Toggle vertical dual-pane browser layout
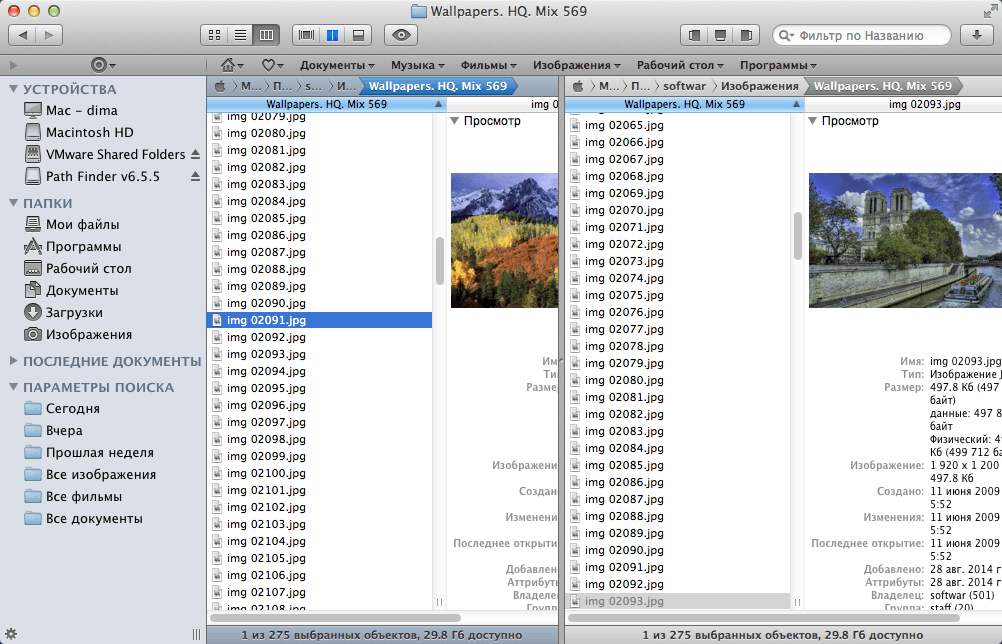 [x=332, y=35]
